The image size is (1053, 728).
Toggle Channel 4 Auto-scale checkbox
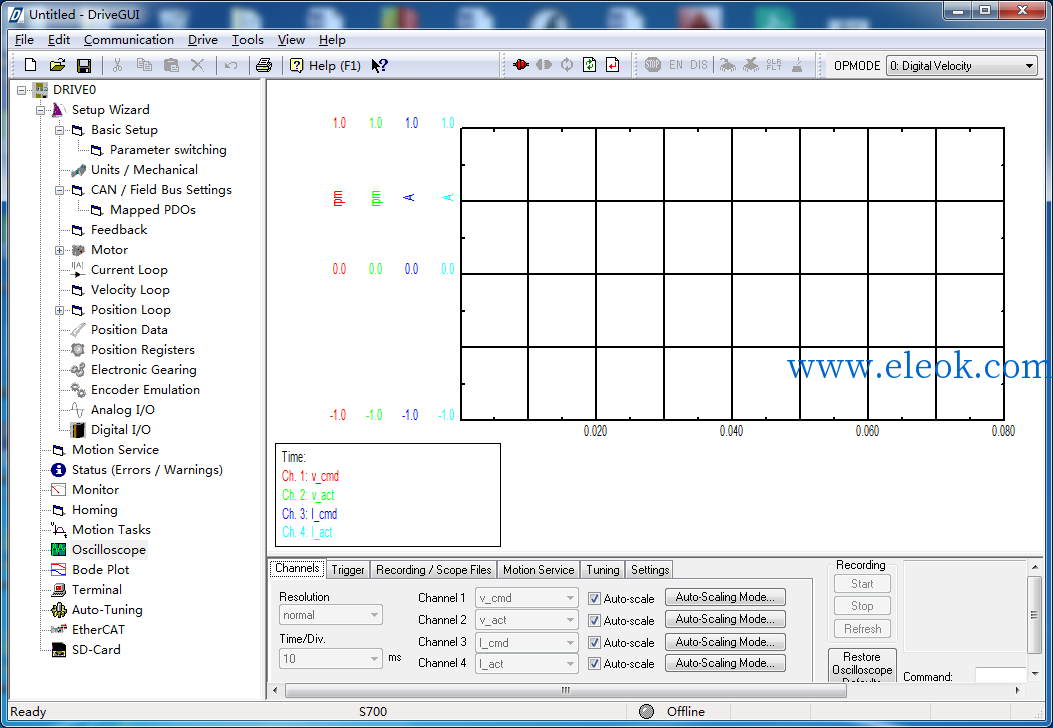point(594,664)
